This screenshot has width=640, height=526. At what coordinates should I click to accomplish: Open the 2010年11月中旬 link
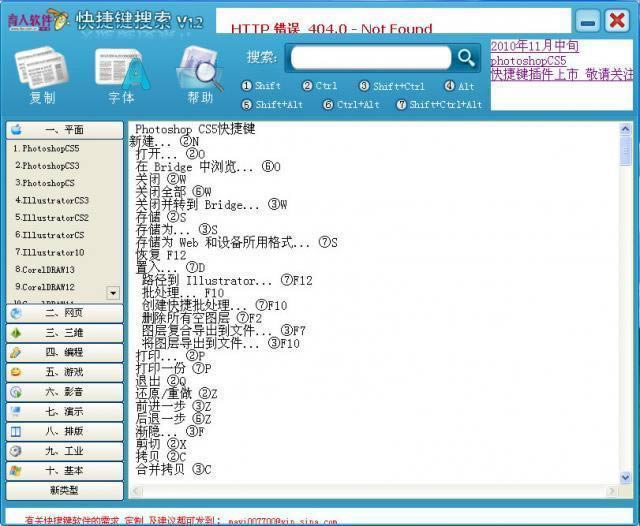tap(534, 46)
